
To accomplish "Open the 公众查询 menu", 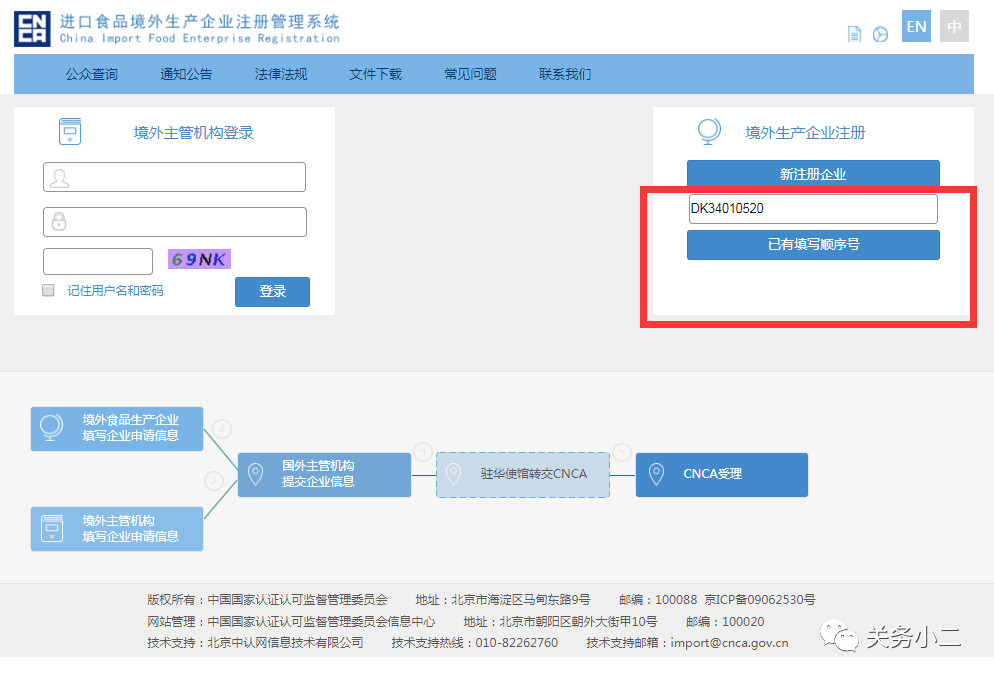I will 91,74.
